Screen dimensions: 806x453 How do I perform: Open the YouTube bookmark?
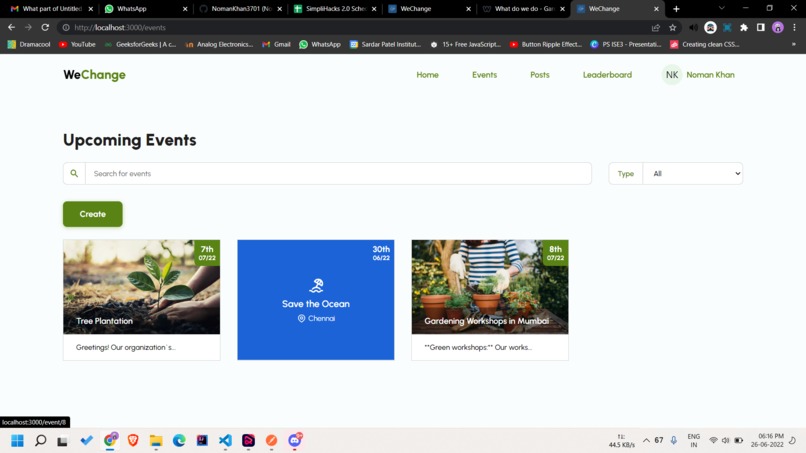tap(77, 44)
